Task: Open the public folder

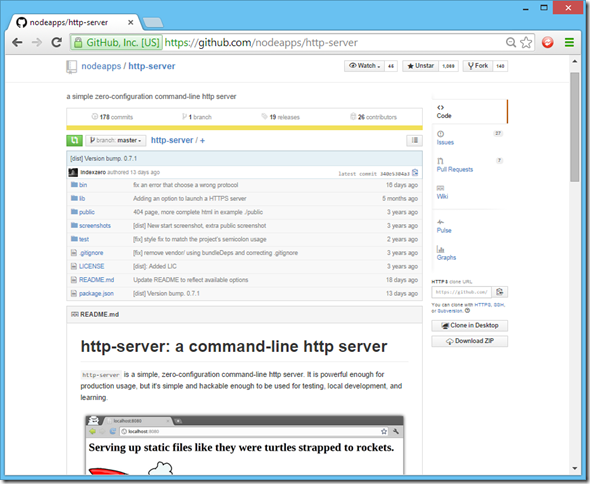Action: (x=87, y=212)
